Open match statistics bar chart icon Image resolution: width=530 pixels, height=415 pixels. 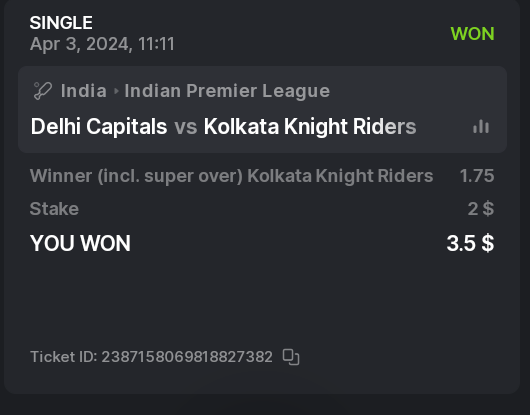pyautogui.click(x=481, y=127)
